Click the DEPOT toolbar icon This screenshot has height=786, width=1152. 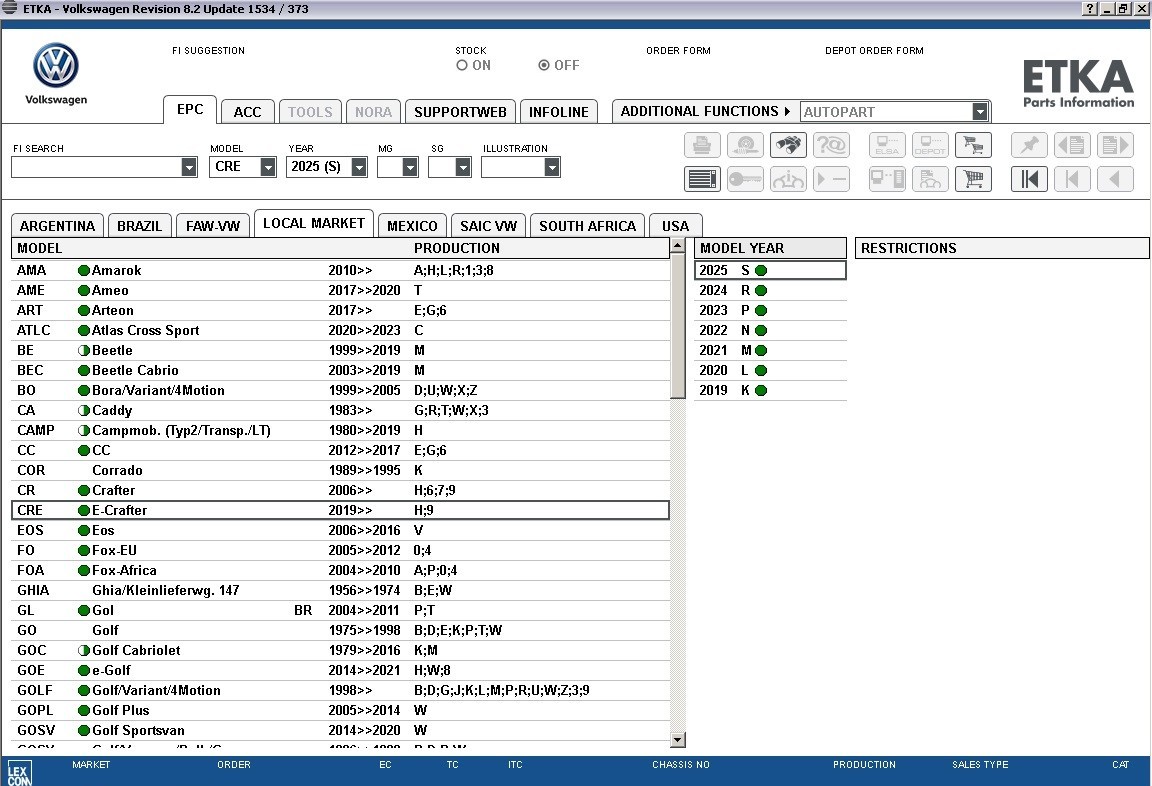coord(930,145)
